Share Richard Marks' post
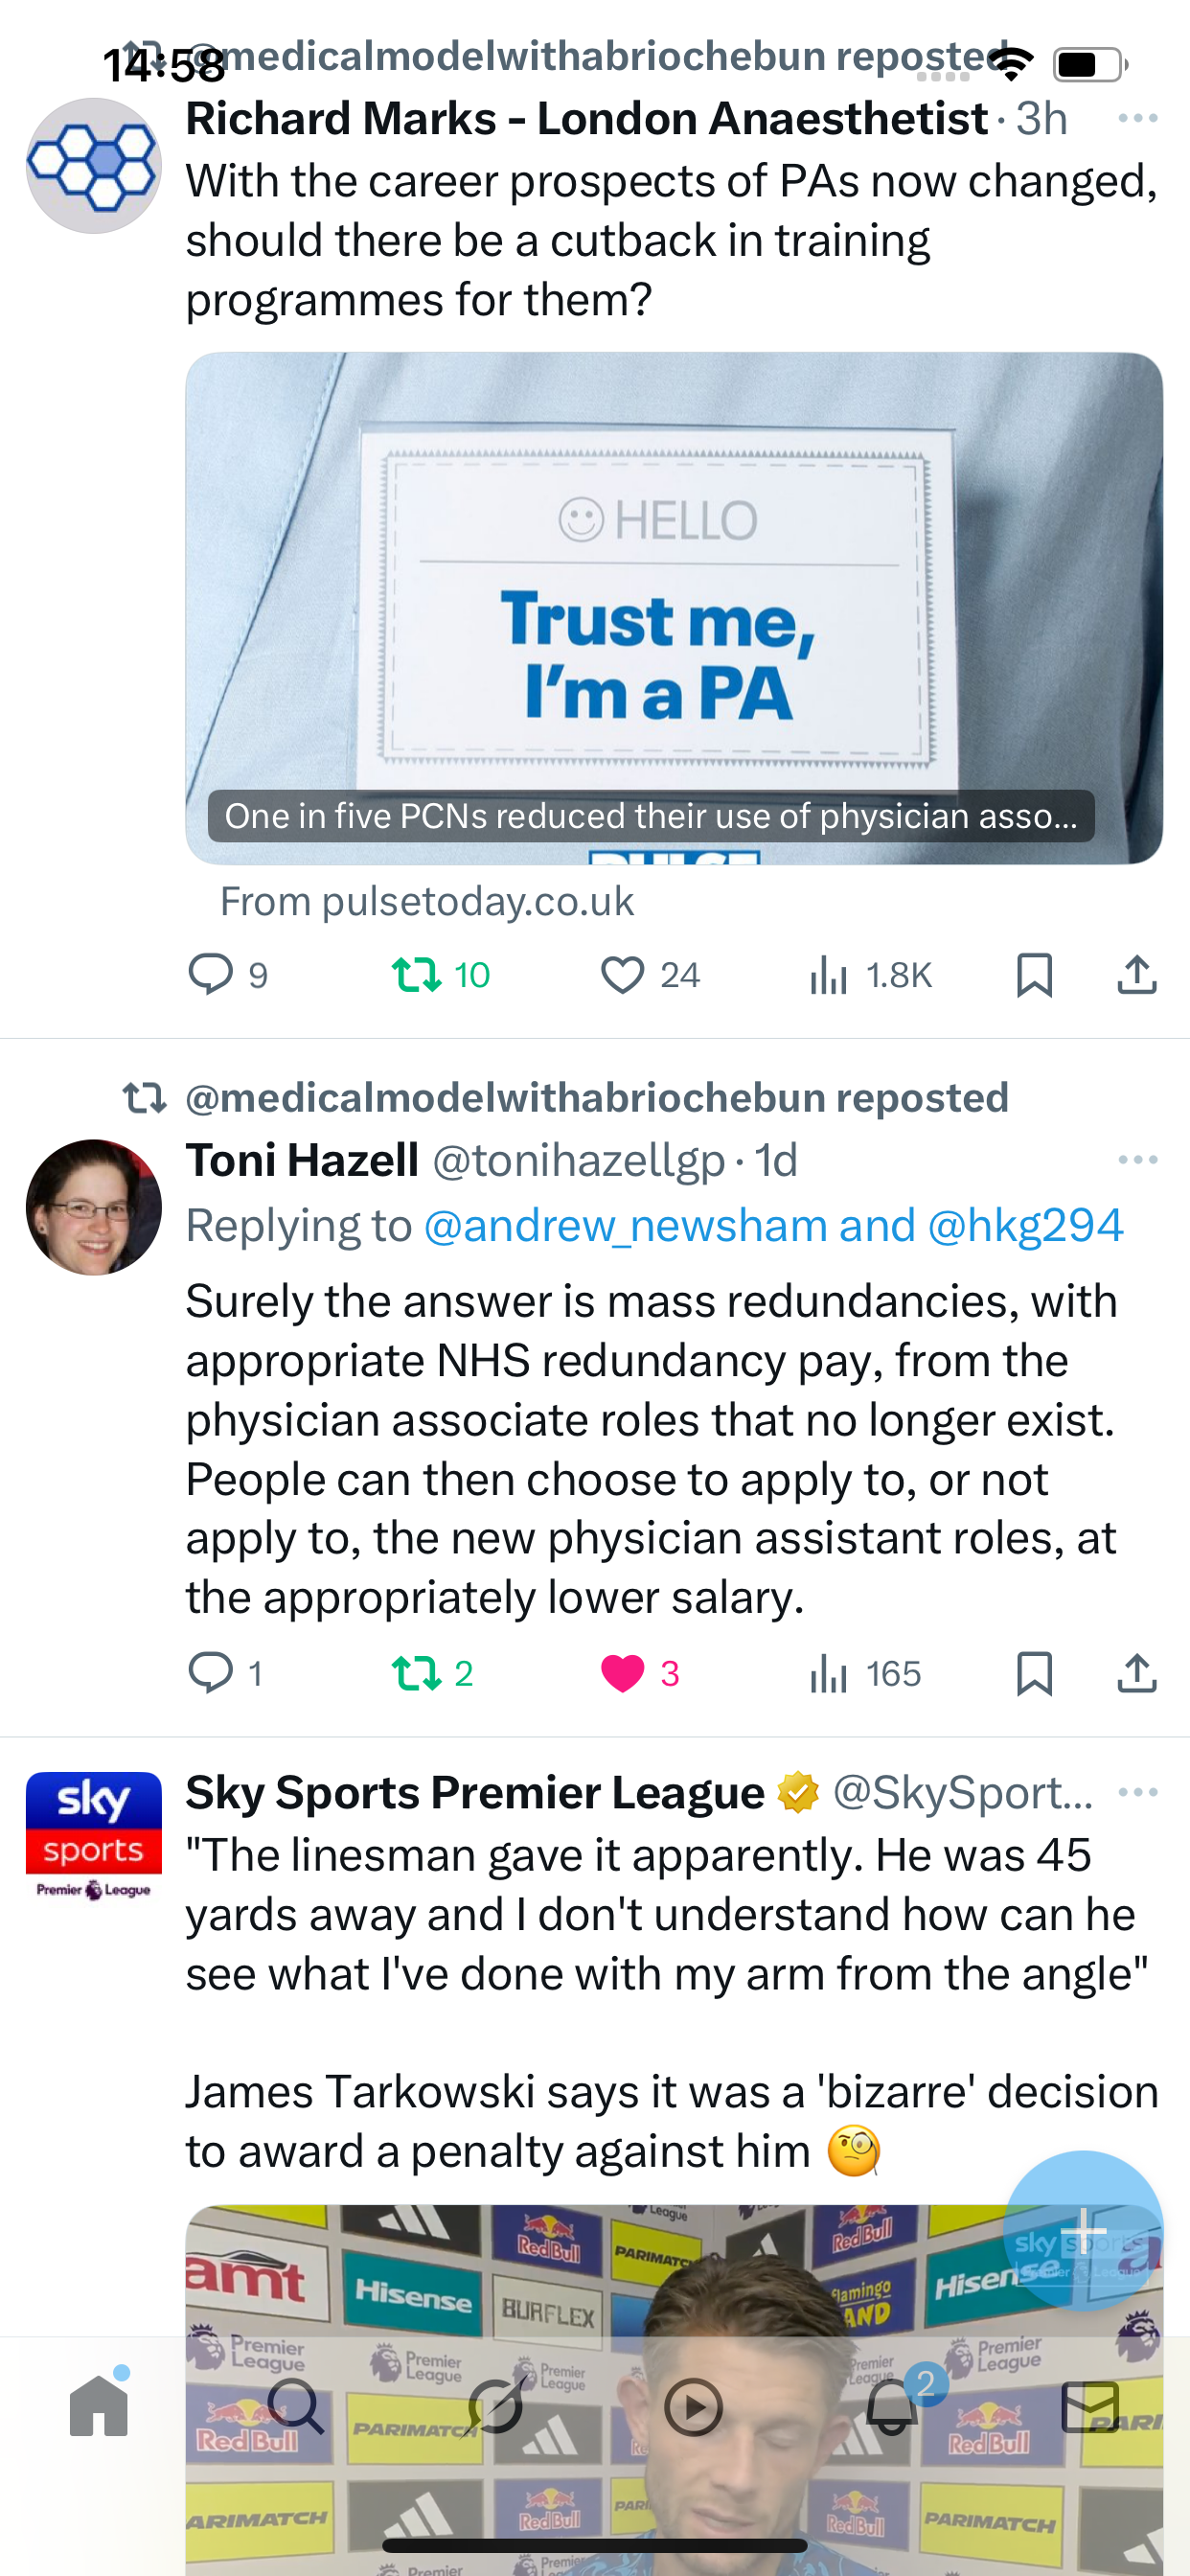Image resolution: width=1190 pixels, height=2576 pixels. click(x=1136, y=974)
